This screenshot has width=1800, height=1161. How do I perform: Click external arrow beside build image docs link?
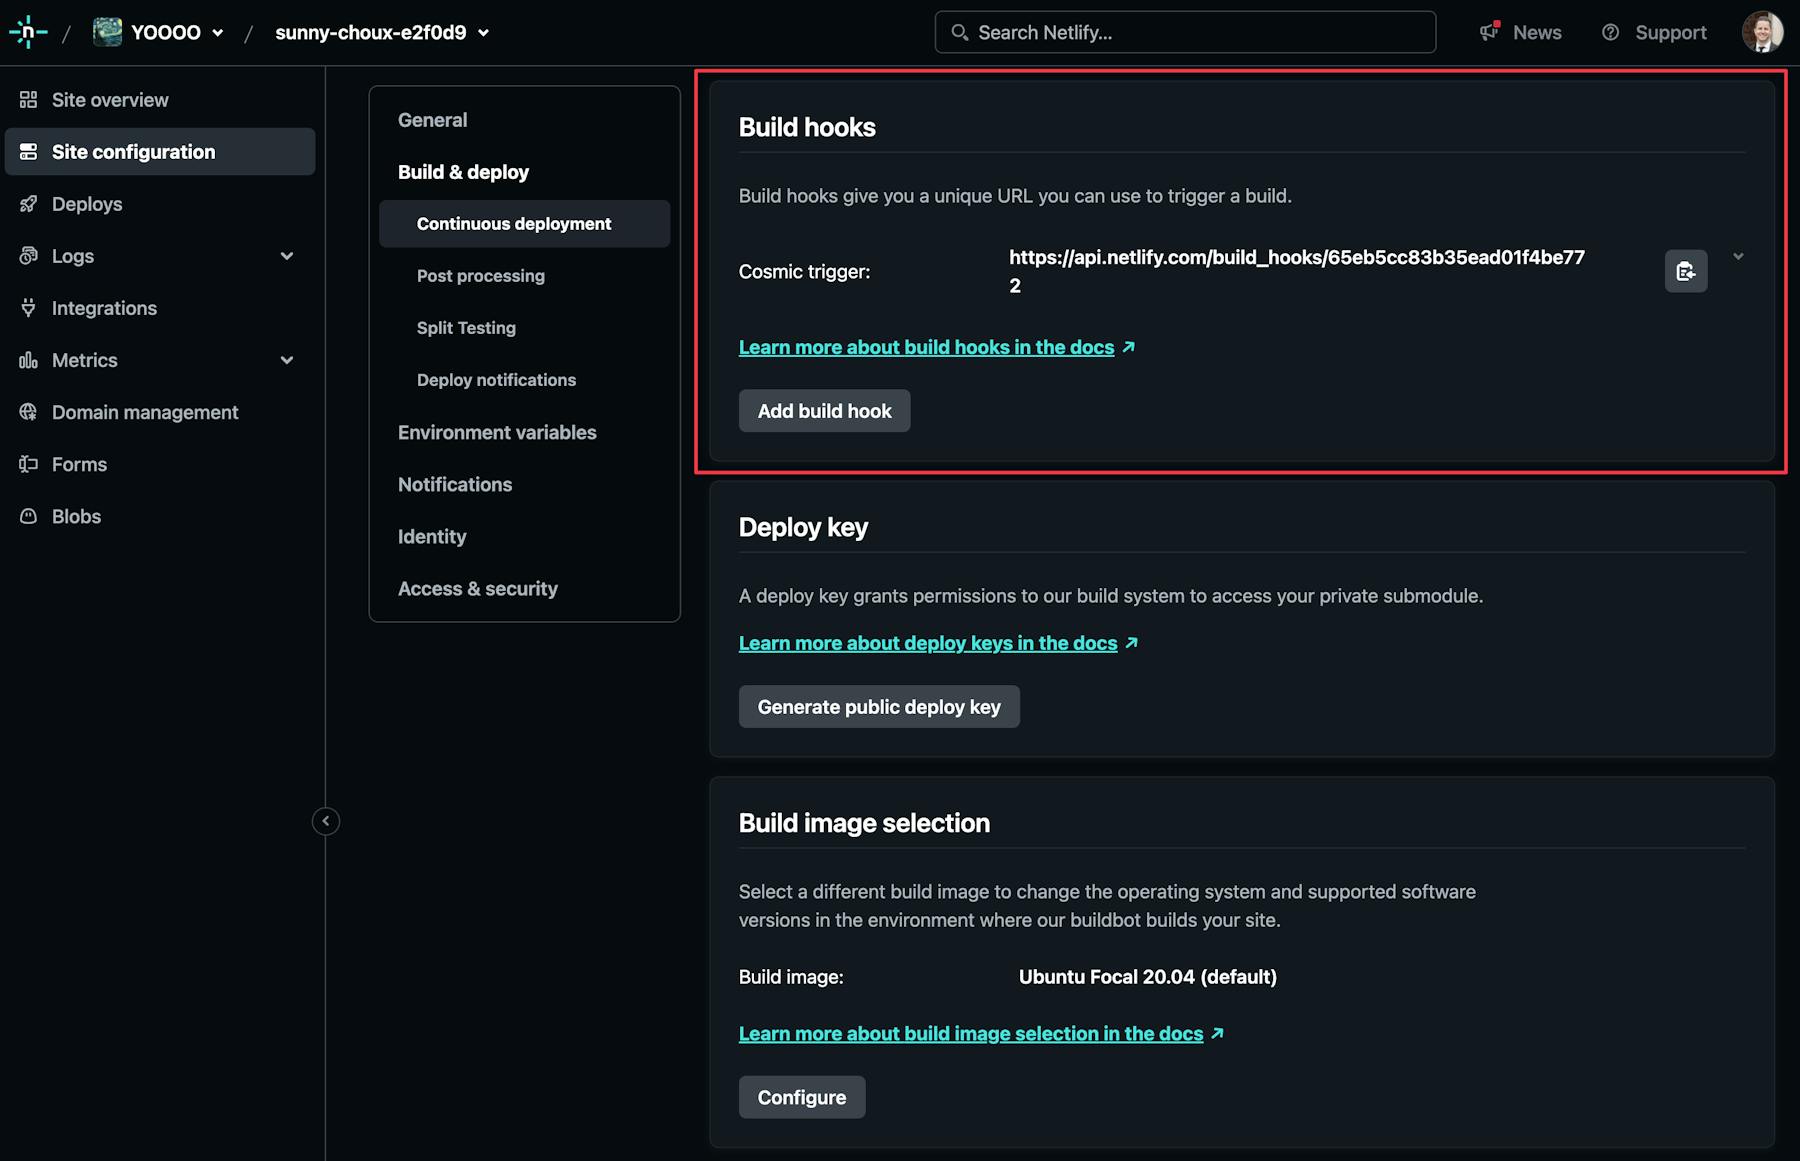[x=1217, y=1033]
